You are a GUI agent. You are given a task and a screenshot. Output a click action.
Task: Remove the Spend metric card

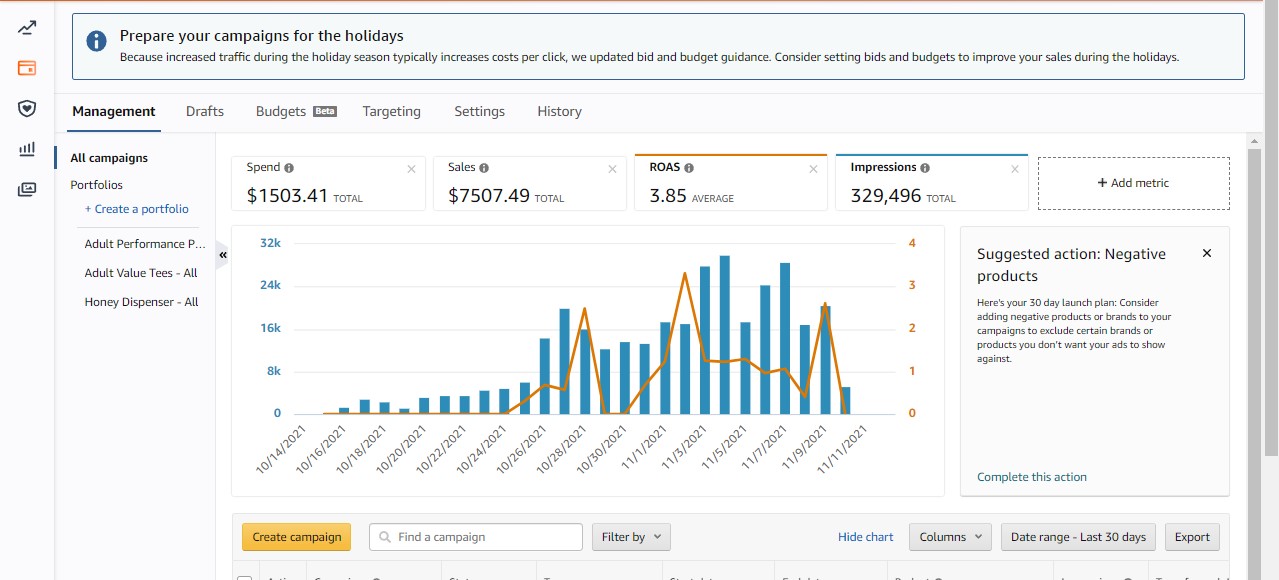(411, 169)
